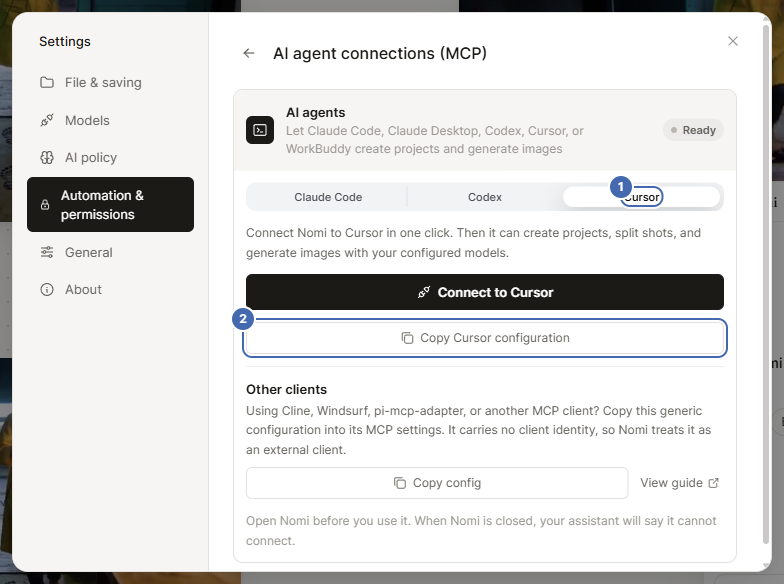Click the AI agents title text
784x584 pixels.
(316, 112)
